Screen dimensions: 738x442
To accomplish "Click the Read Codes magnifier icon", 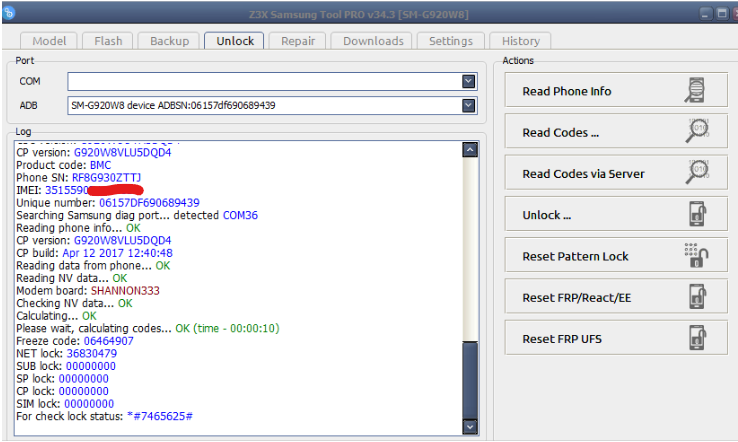I will pos(697,131).
